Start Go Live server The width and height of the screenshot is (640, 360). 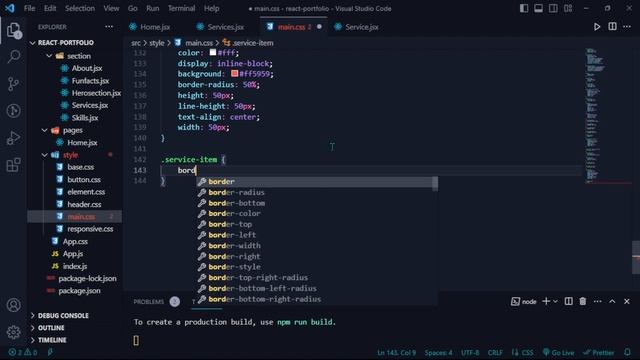click(558, 353)
